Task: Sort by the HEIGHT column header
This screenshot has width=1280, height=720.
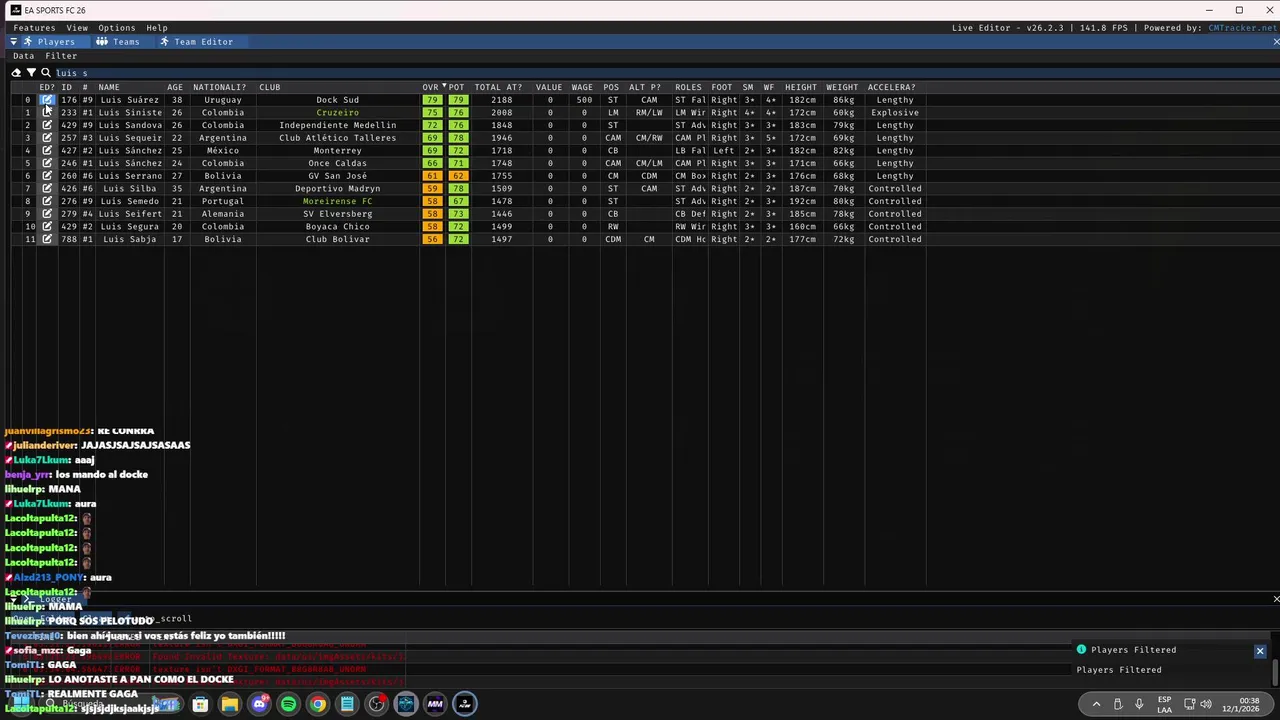Action: 800,87
